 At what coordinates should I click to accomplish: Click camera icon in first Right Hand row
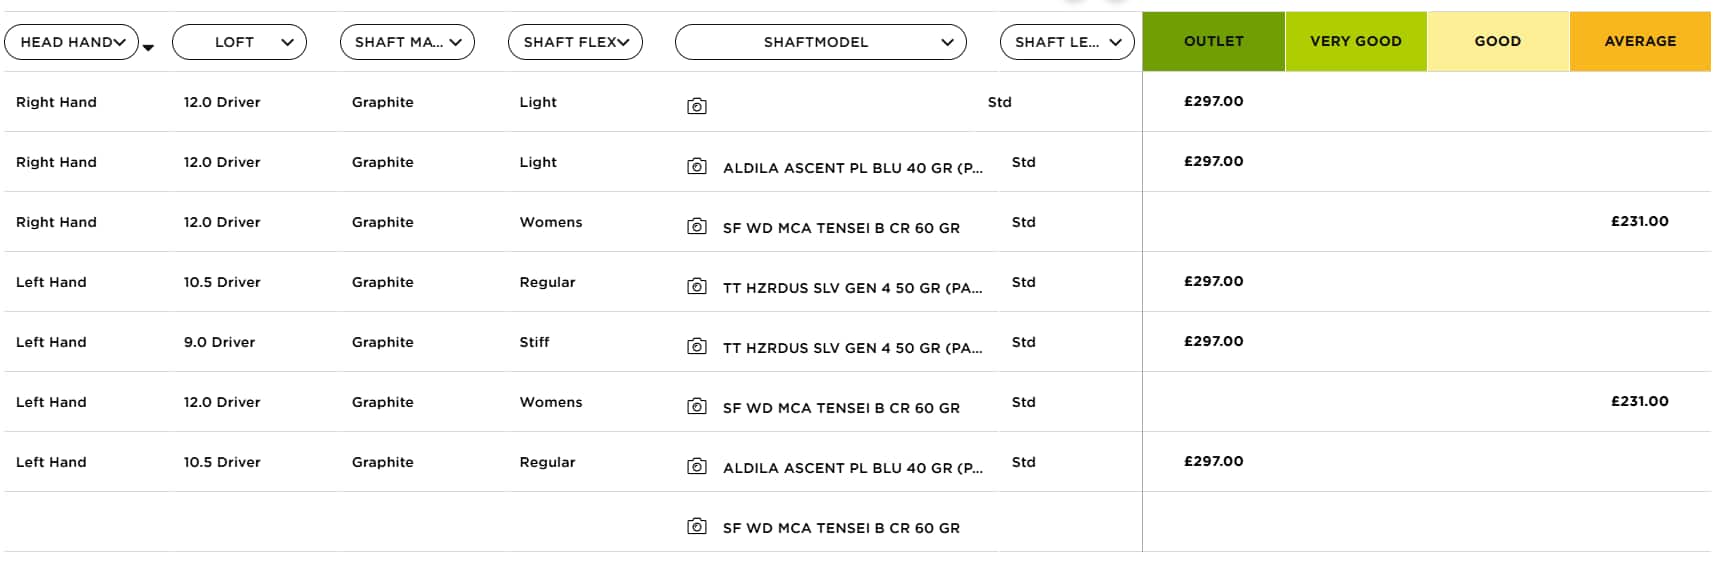coord(697,106)
